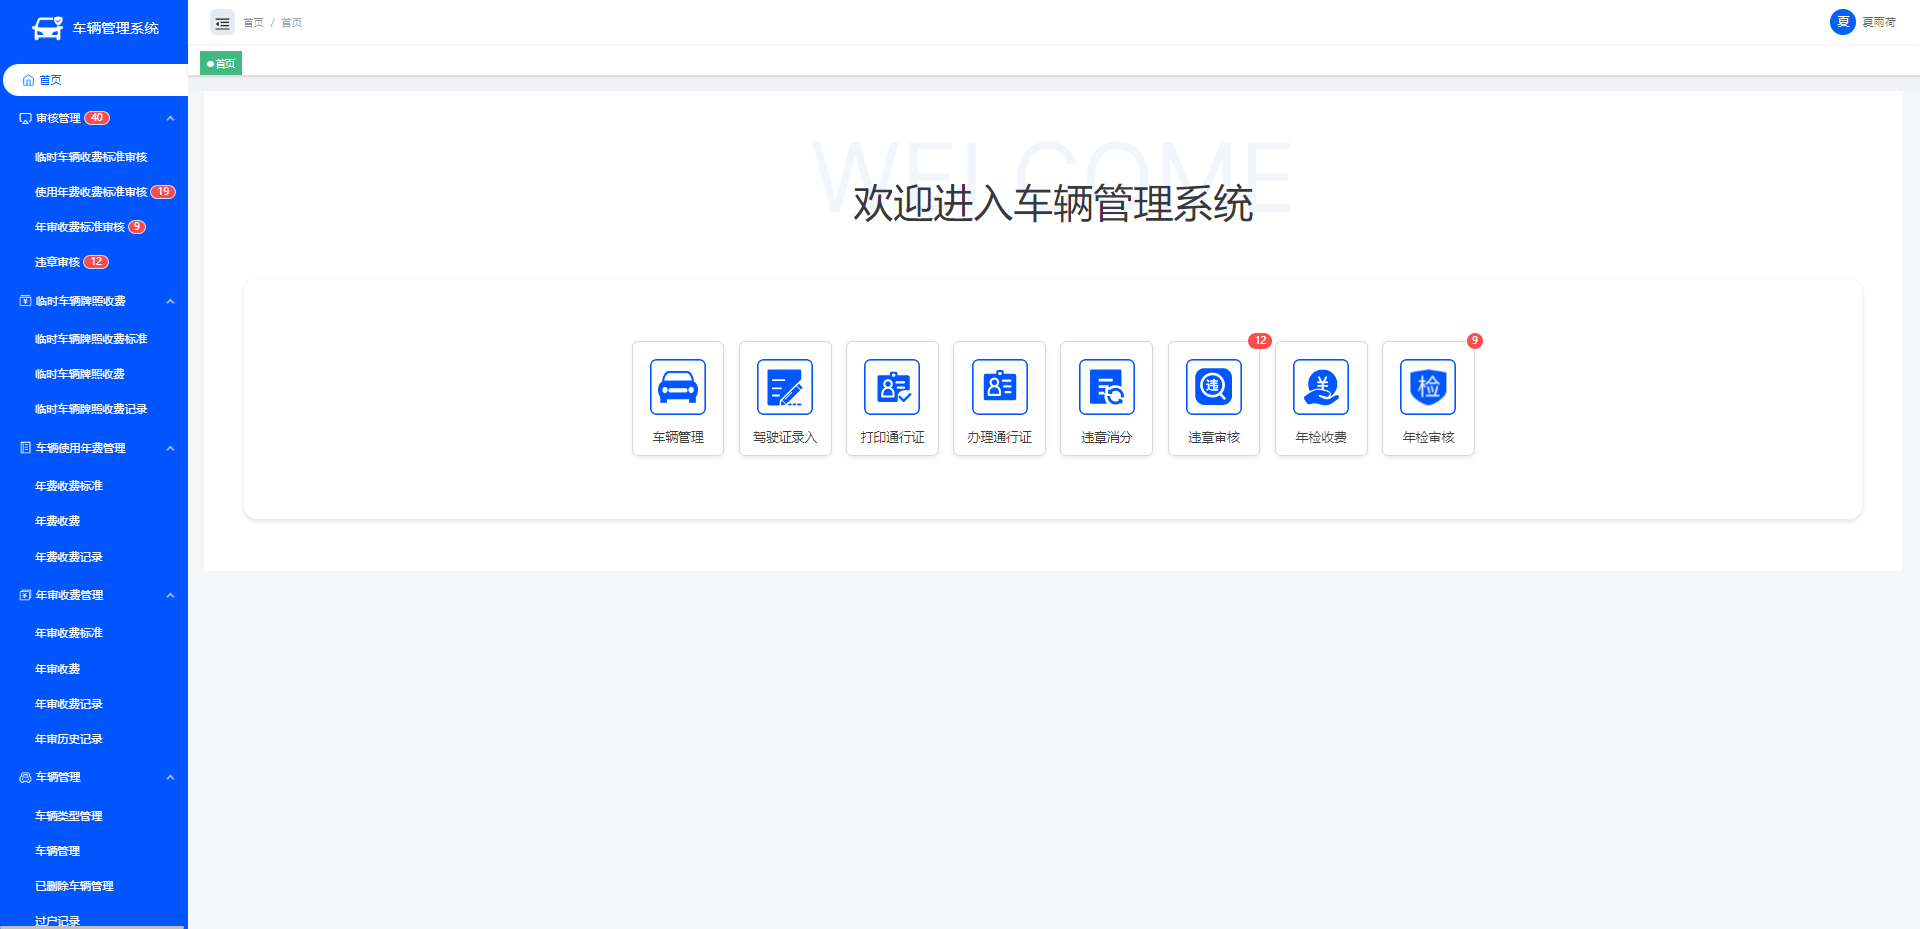Click the 车辆管理系统 title text
Screen dimensions: 1920x929
coord(116,28)
